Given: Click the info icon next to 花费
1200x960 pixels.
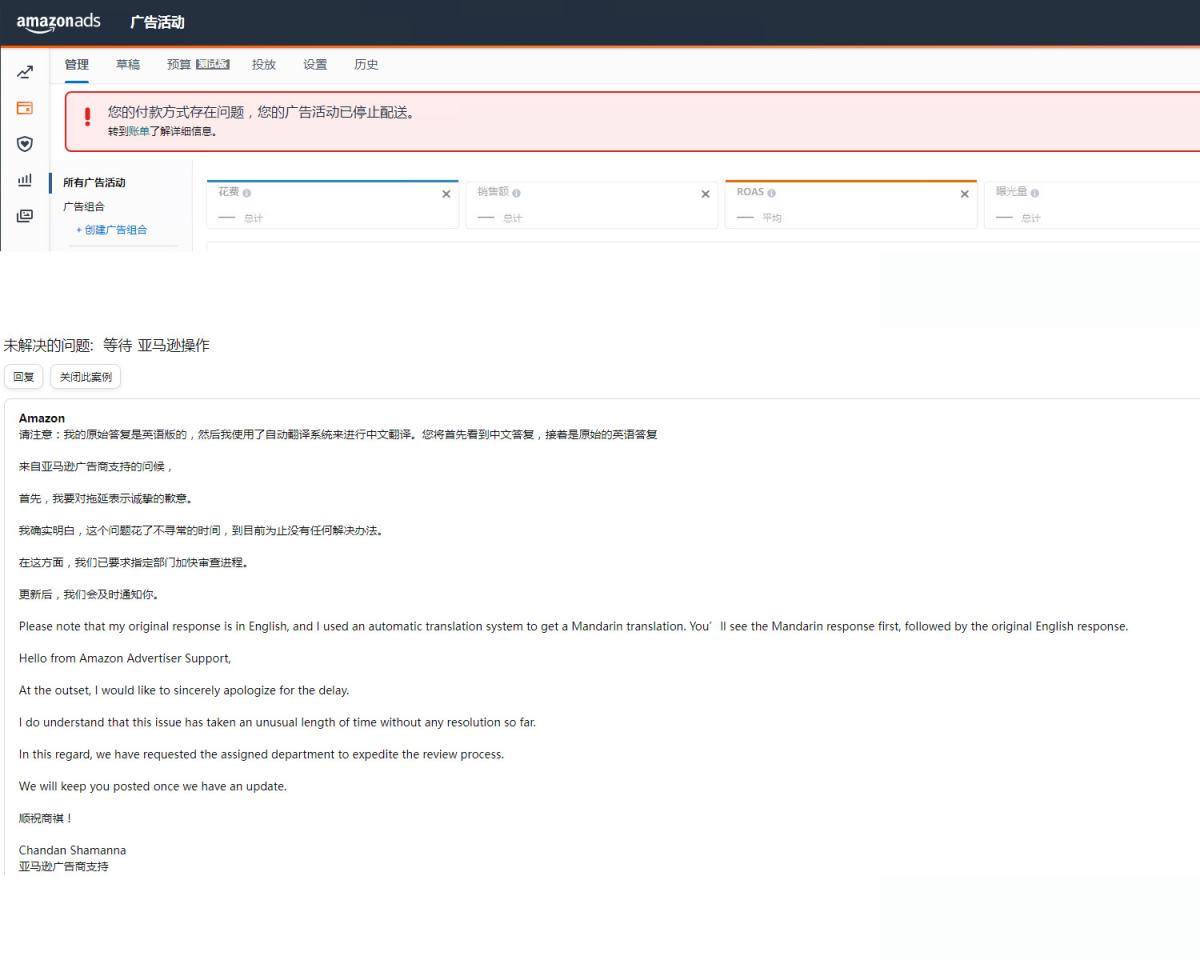Looking at the screenshot, I should 247,193.
